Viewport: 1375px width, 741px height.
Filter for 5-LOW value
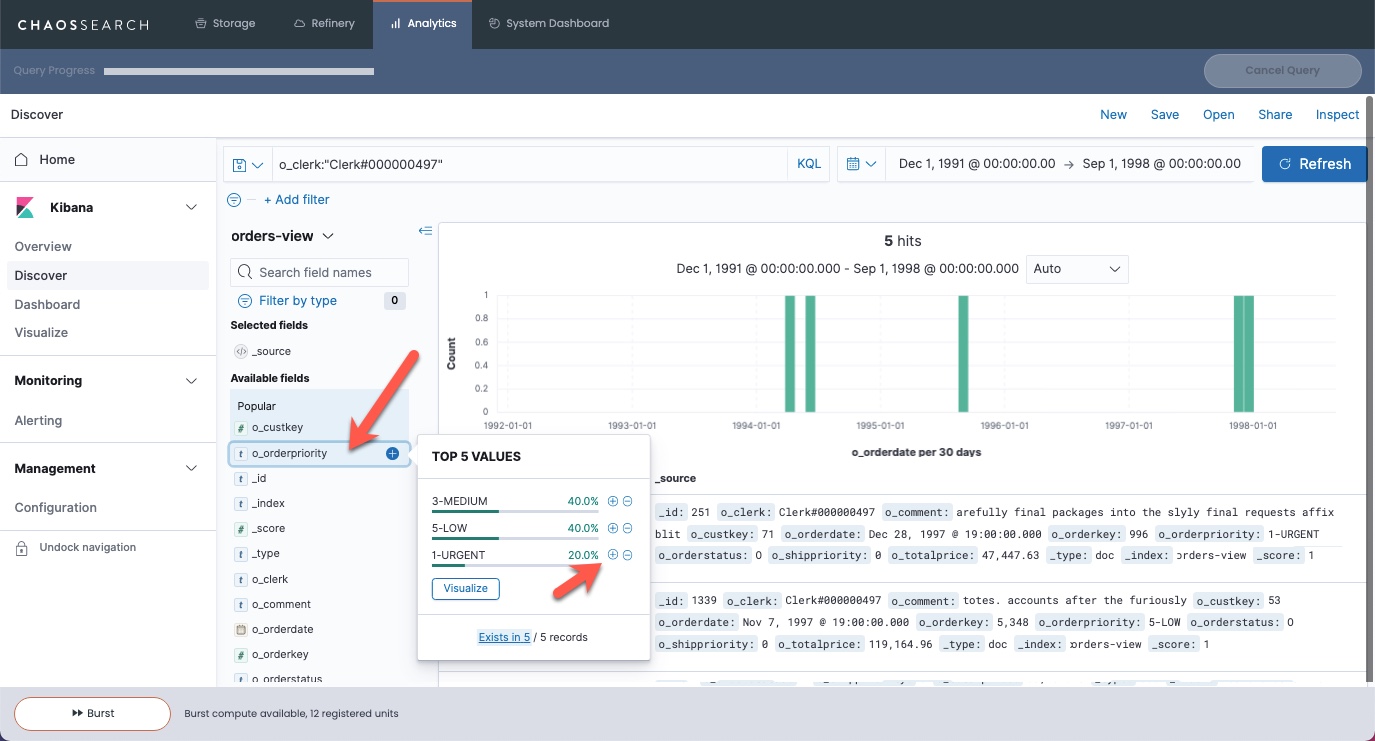pyautogui.click(x=613, y=528)
